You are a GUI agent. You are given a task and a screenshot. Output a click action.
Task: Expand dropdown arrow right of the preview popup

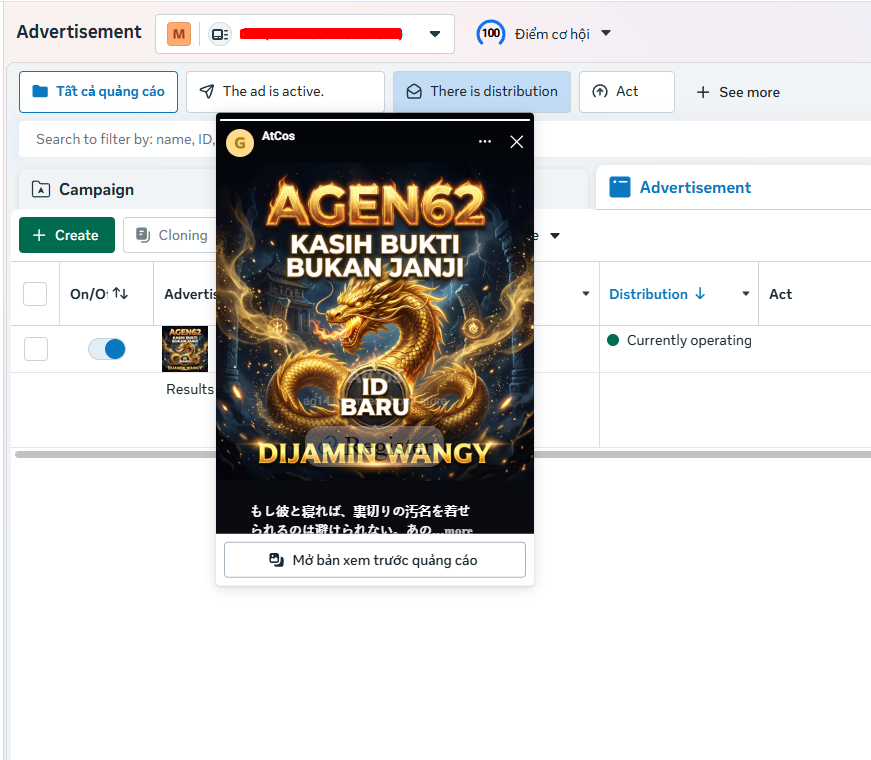point(554,236)
